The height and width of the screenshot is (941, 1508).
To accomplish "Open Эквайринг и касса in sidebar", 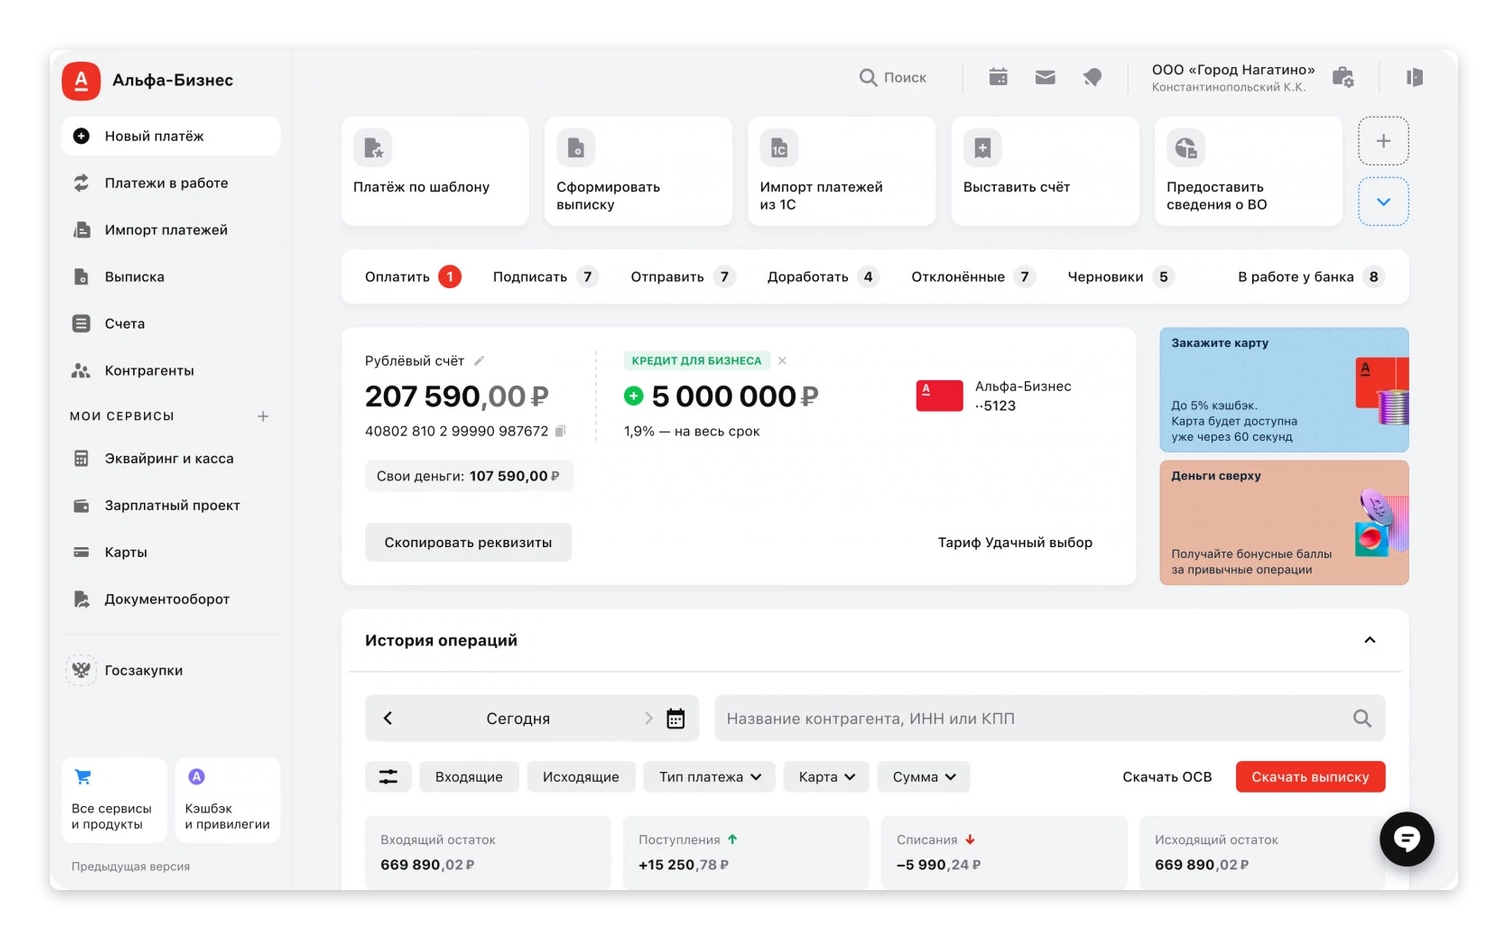I will [x=171, y=459].
